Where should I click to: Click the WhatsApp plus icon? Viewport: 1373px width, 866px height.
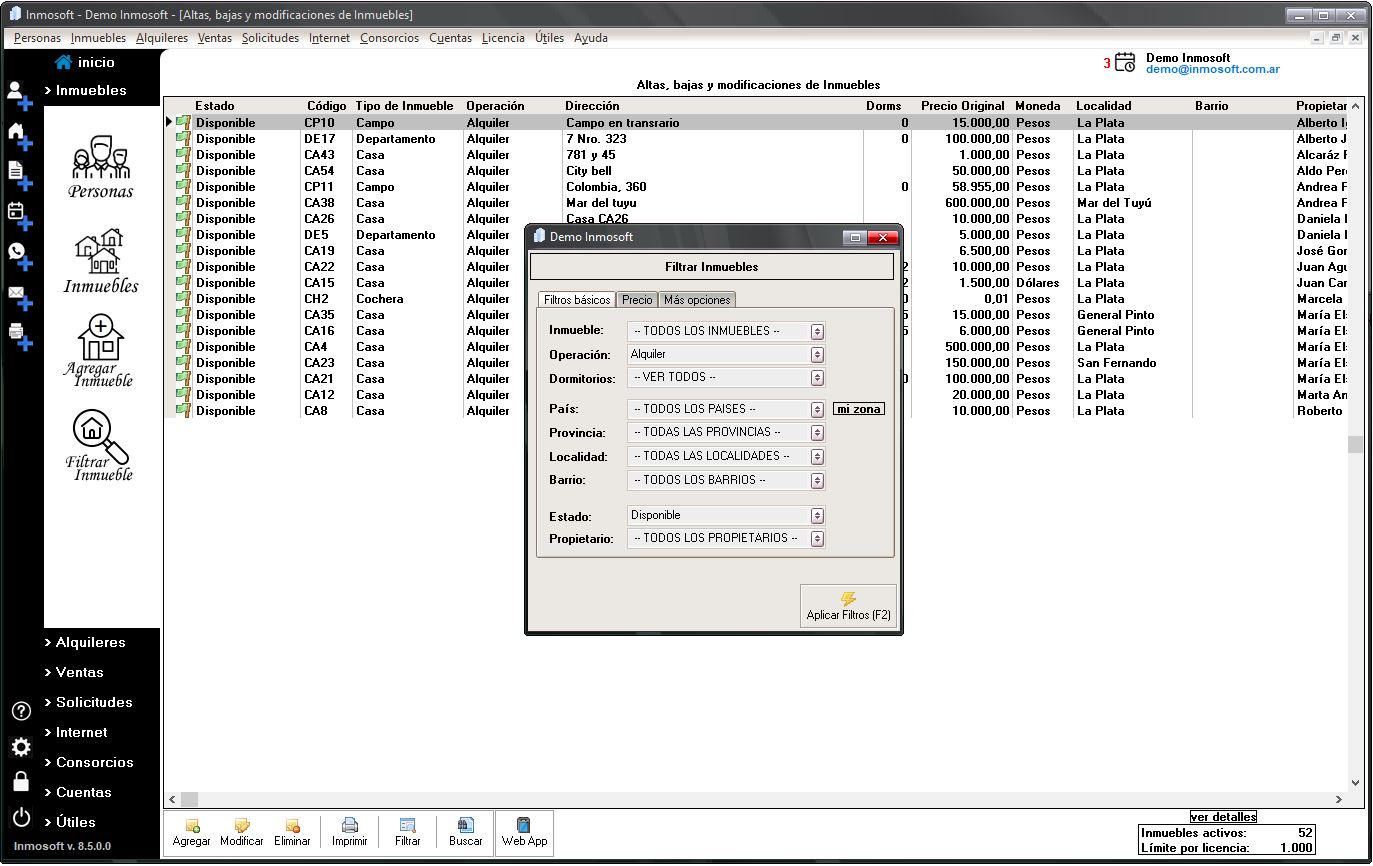[20, 256]
